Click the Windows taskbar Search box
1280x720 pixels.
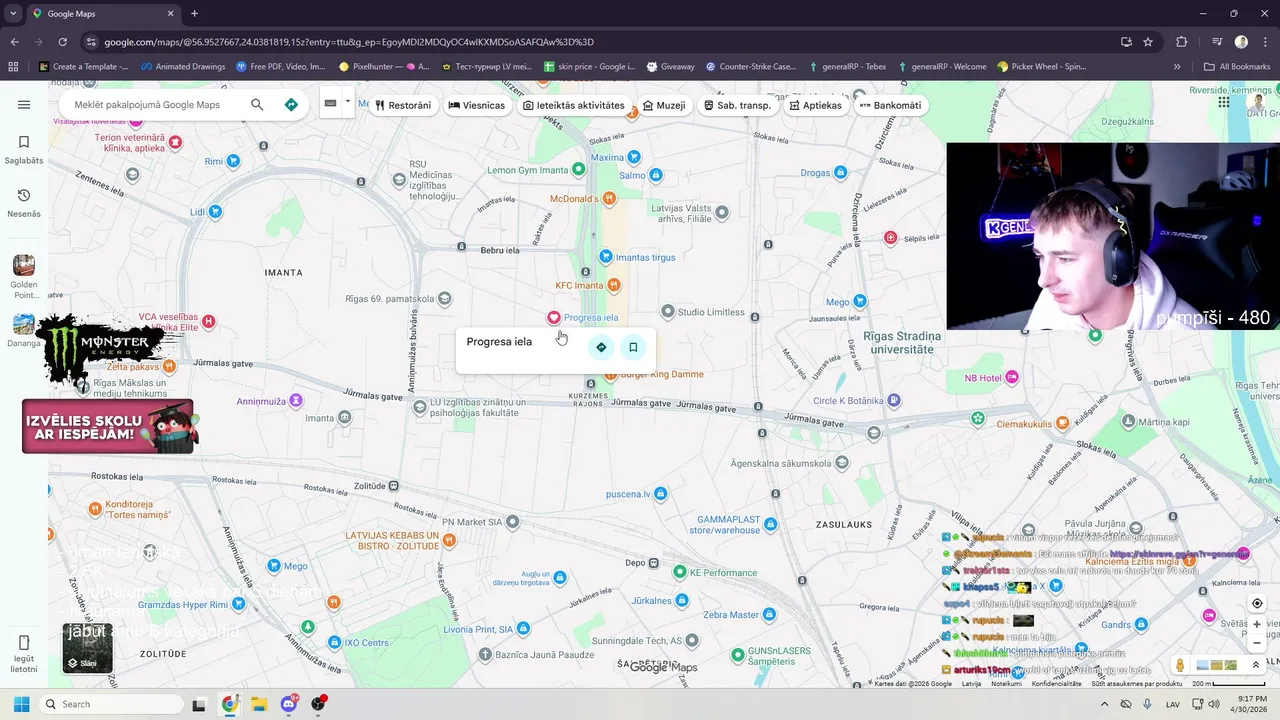[111, 704]
